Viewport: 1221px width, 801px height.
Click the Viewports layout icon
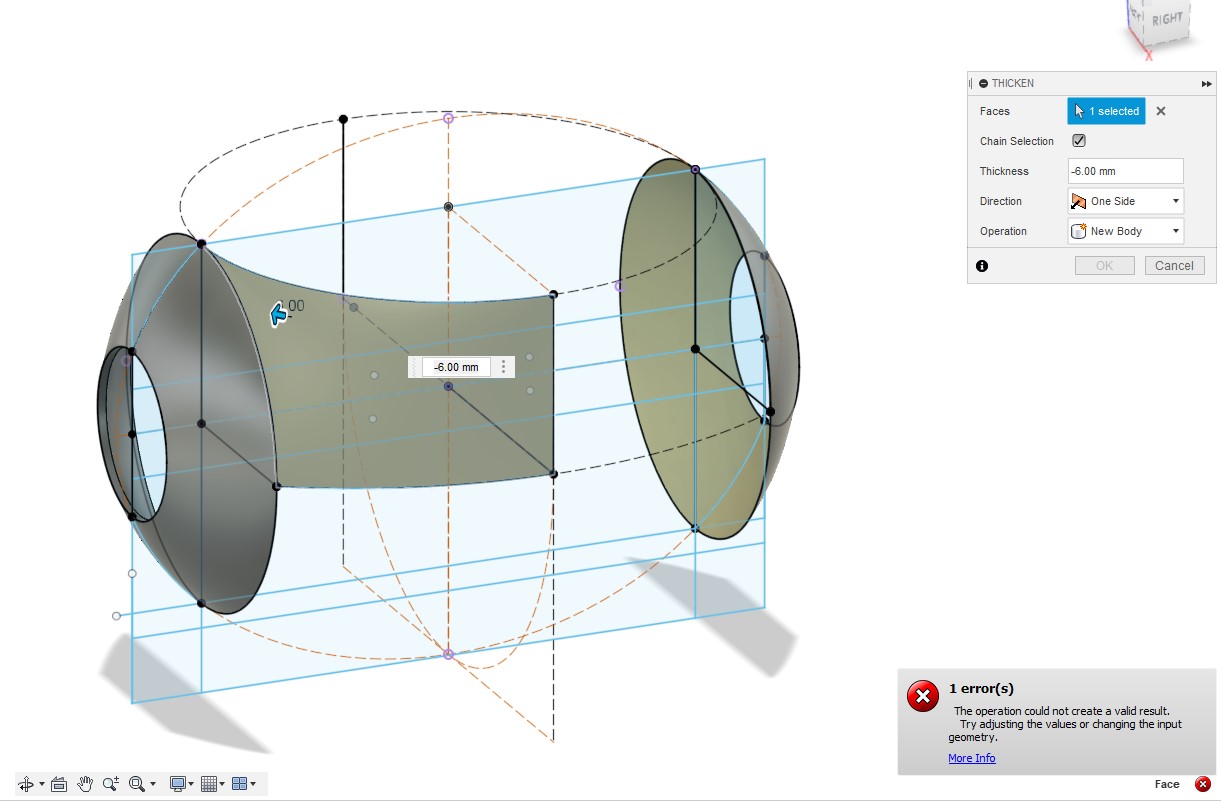[x=240, y=784]
